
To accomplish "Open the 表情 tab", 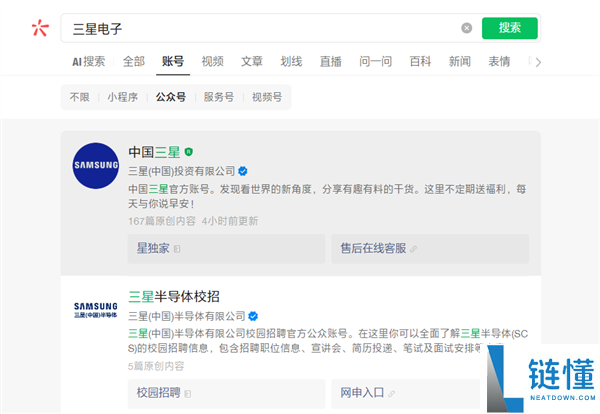I will tap(499, 61).
